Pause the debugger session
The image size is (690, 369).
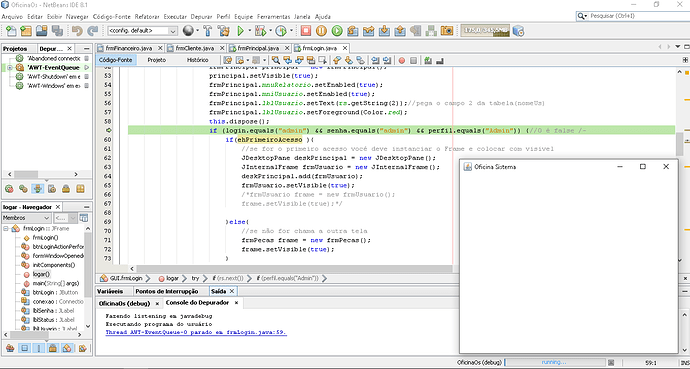321,31
